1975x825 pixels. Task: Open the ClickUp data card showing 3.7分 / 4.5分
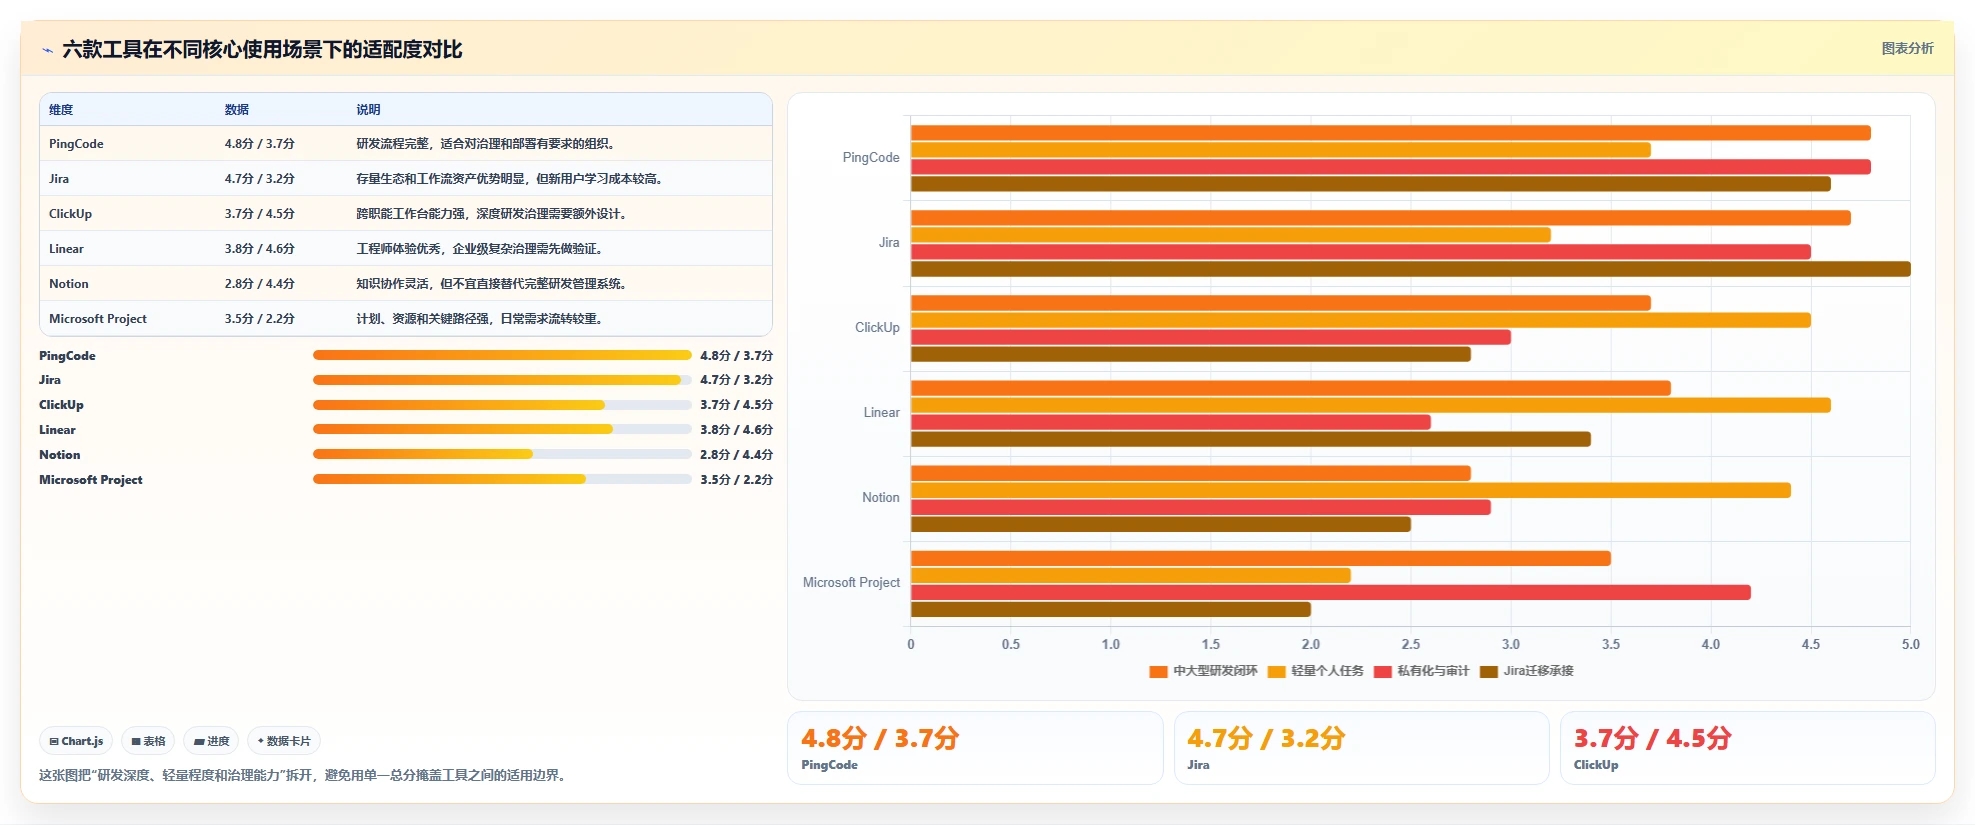pyautogui.click(x=1748, y=748)
